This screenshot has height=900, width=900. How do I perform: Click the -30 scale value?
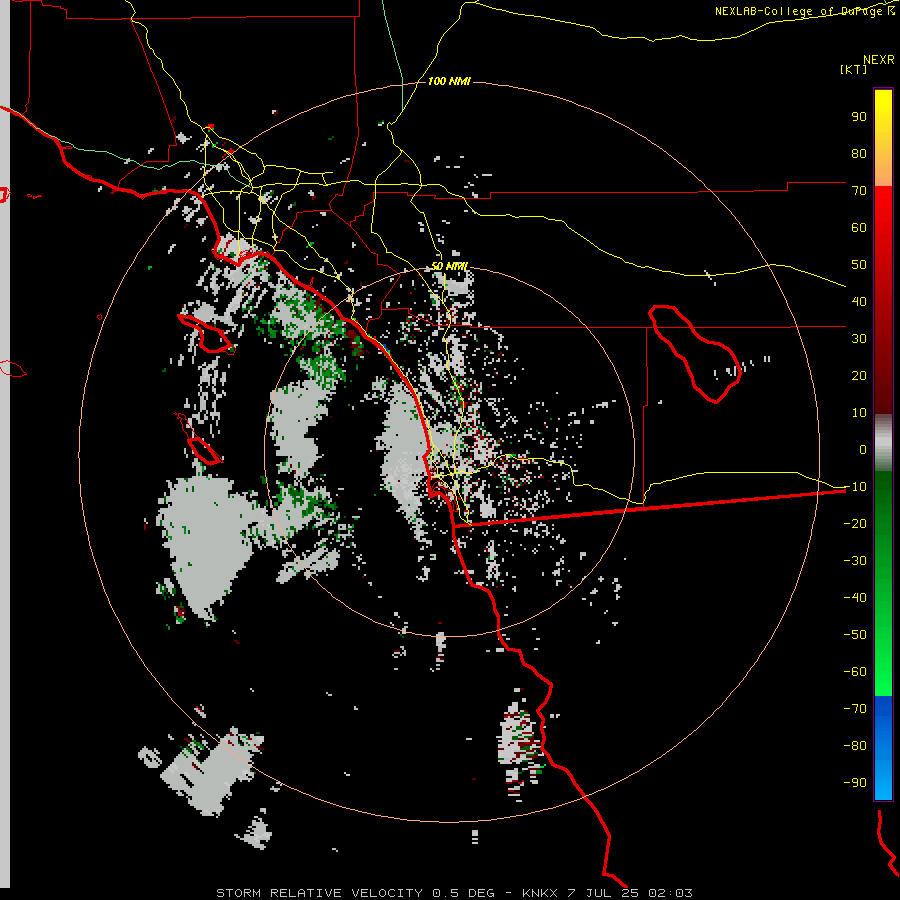coord(855,561)
